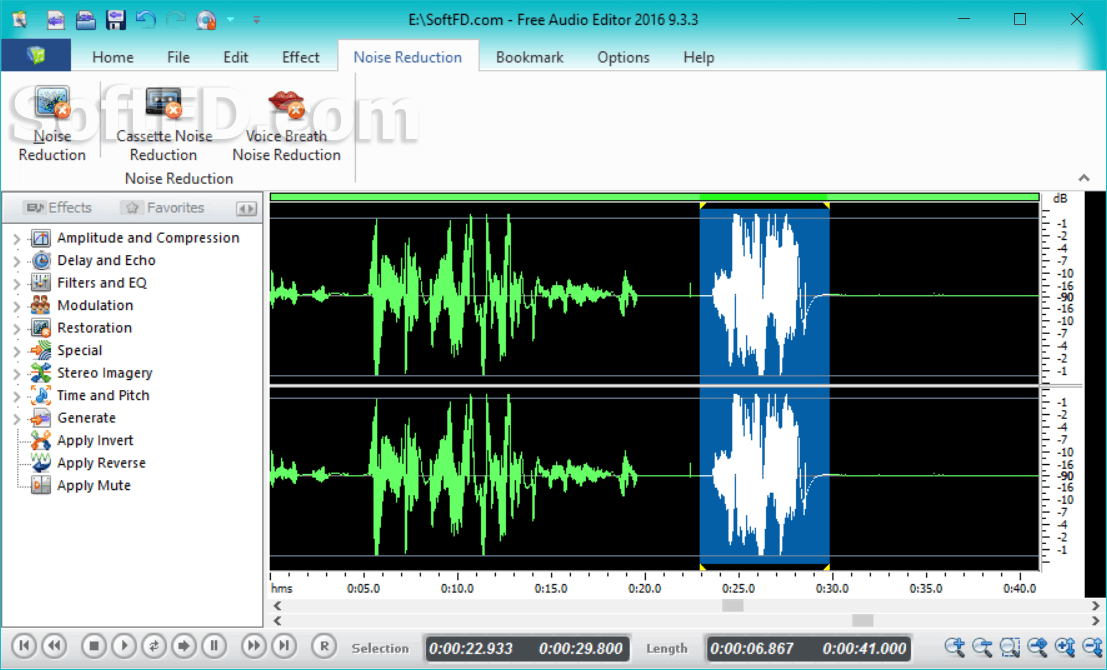Undo the last action
Screen dimensions: 1107x670
[145, 19]
